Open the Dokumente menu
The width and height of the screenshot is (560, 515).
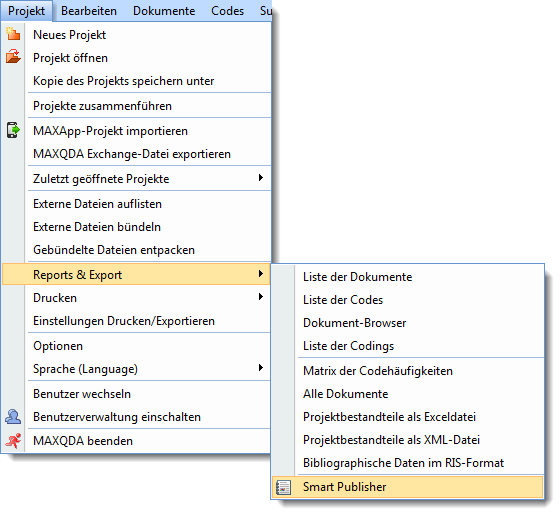point(164,11)
